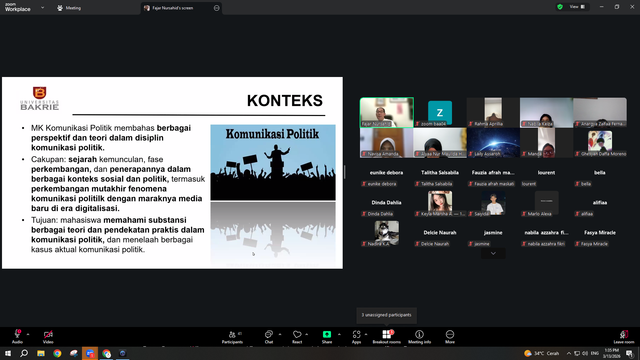
Task: Click the Delcie Naurah participant name
Action: (x=440, y=233)
